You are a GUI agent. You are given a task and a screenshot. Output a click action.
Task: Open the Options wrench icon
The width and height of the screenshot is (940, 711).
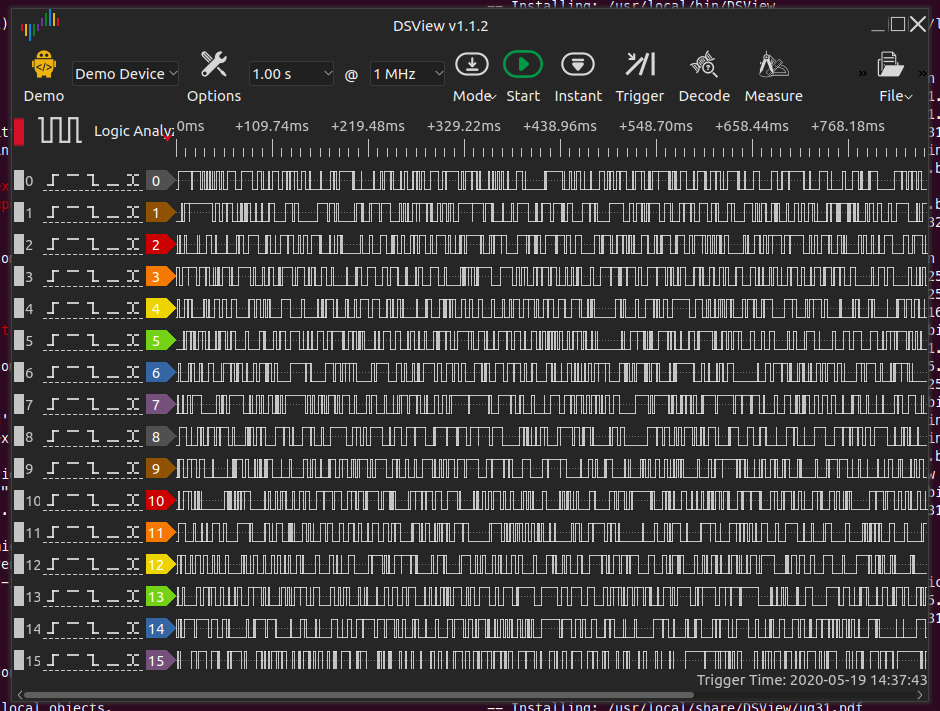[213, 66]
